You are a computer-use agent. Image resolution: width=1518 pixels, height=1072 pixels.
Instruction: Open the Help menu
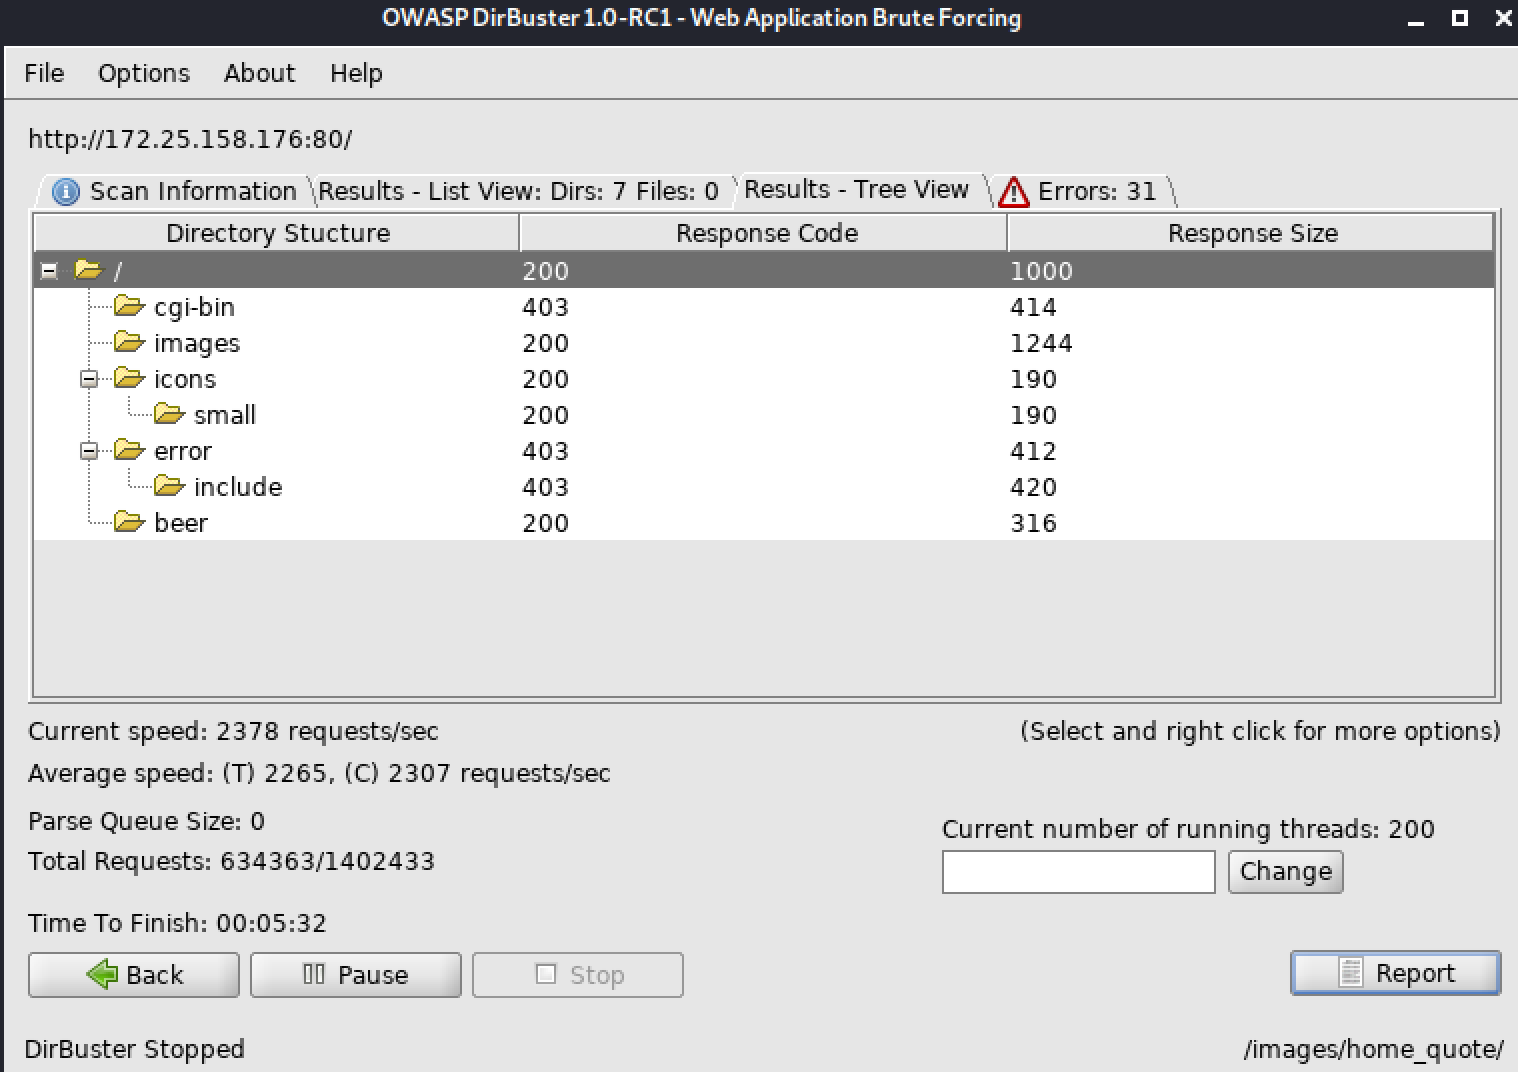[356, 73]
